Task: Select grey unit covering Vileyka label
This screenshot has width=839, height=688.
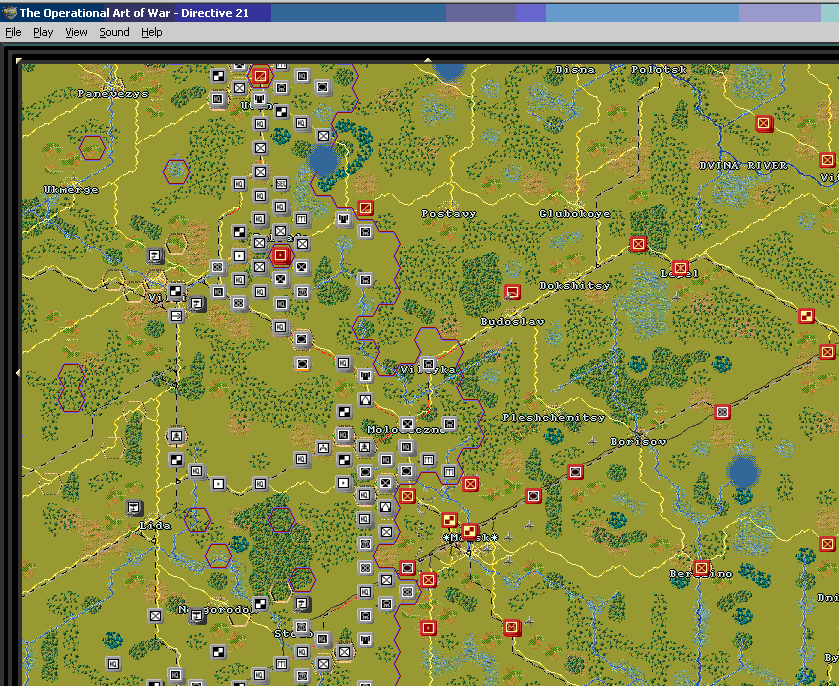Action: coord(428,364)
